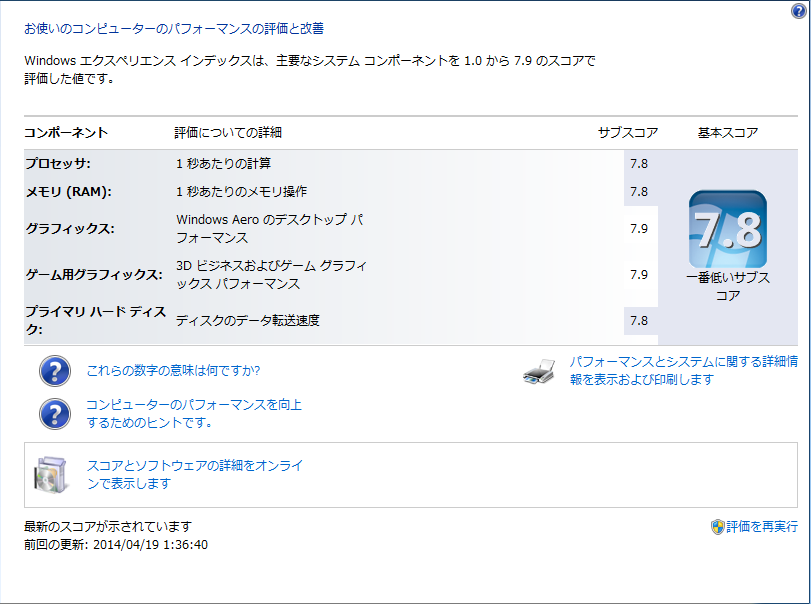The image size is (811, 604).
Task: Open link パフォーマンスとシステムに関する詳細情報を表示および印刷
Action: 684,370
